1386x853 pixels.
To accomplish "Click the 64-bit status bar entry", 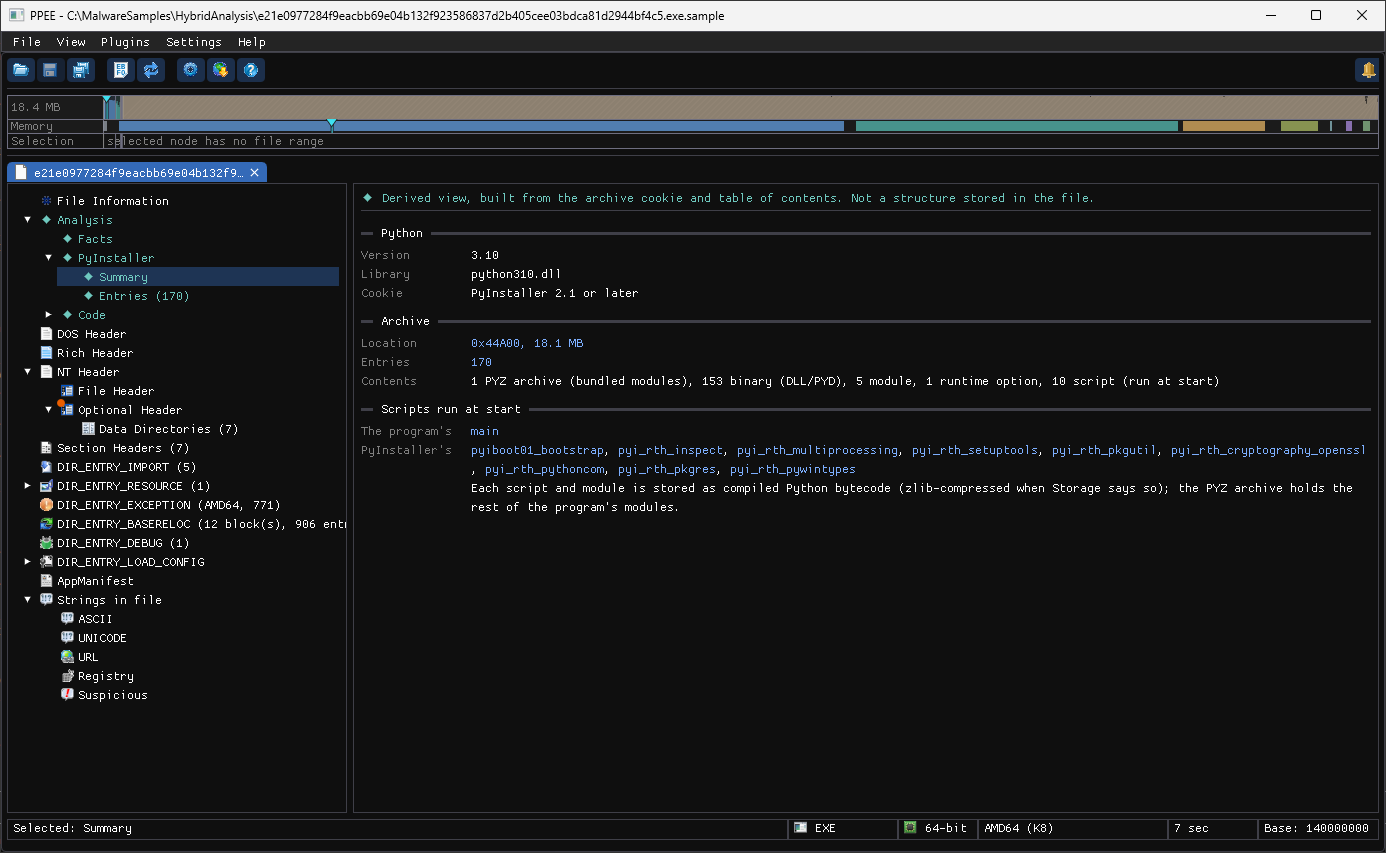I will click(x=935, y=828).
